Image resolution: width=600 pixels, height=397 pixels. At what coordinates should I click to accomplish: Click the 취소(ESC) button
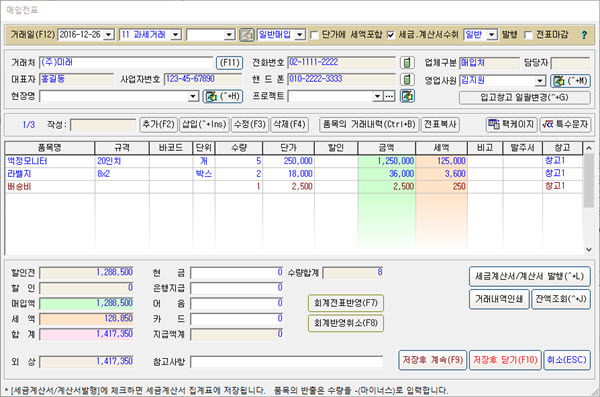pyautogui.click(x=567, y=360)
